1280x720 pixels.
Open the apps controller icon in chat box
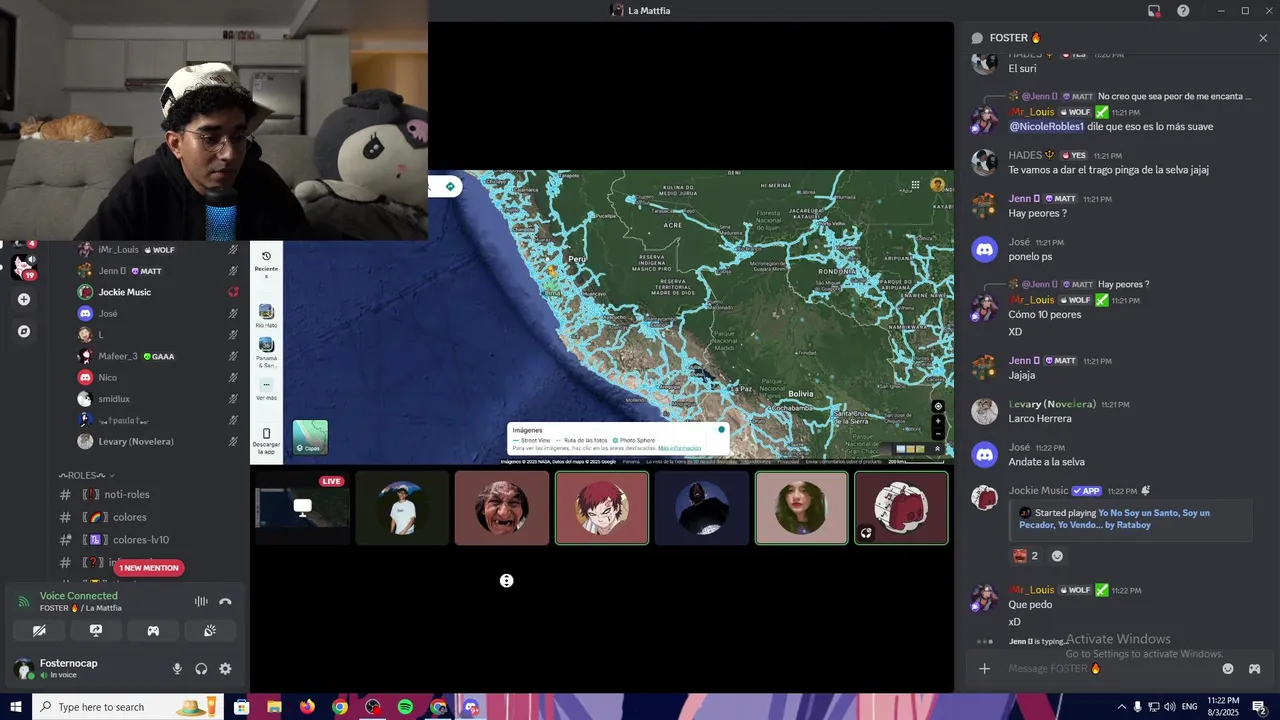pyautogui.click(x=1255, y=668)
